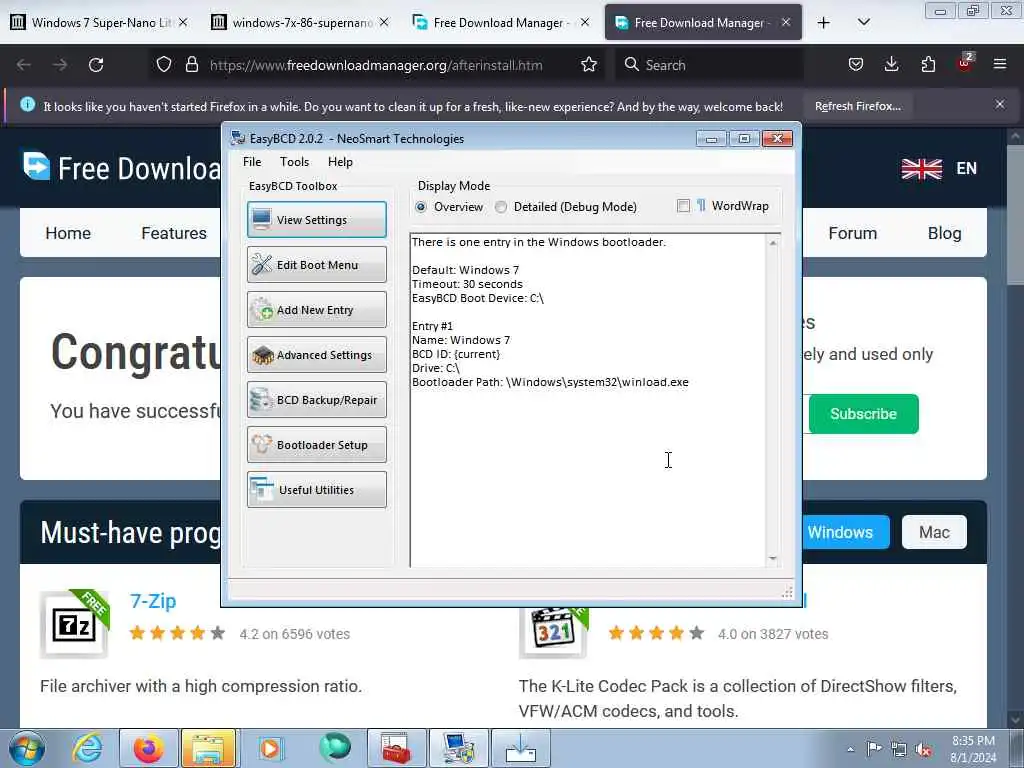Click the Firefox Search box
Screen dimensions: 1024x768
pyautogui.click(x=709, y=65)
